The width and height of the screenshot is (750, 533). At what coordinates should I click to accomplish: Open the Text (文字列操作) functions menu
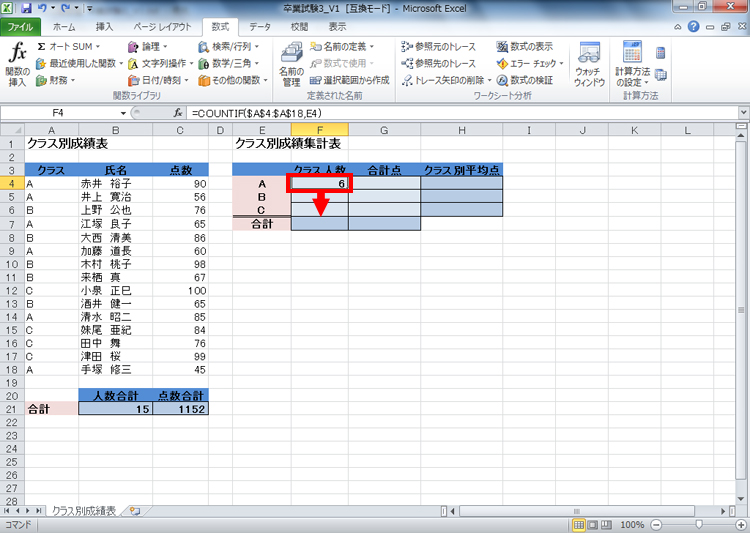[160, 63]
